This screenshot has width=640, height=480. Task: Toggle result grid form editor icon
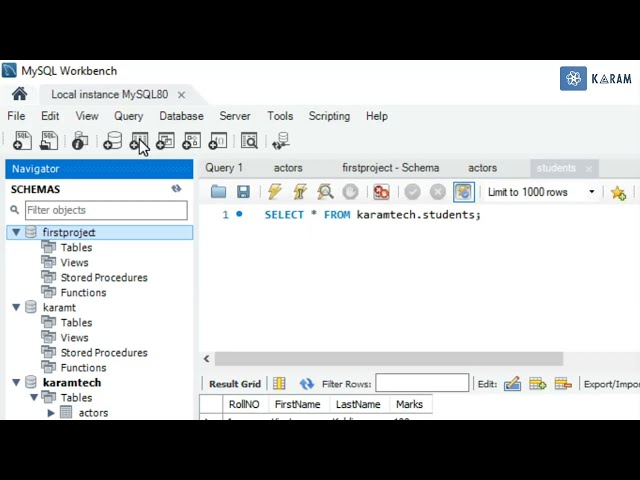[279, 384]
